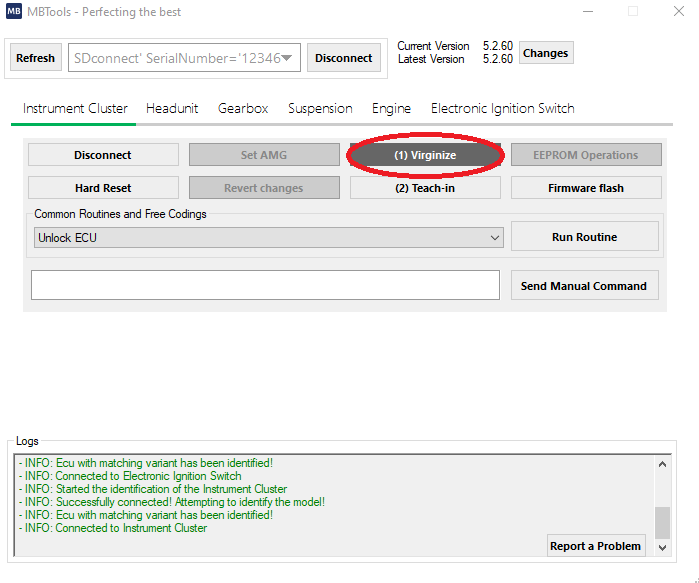Click the logs scrollbar up arrow
Image resolution: width=699 pixels, height=583 pixels.
[x=663, y=464]
